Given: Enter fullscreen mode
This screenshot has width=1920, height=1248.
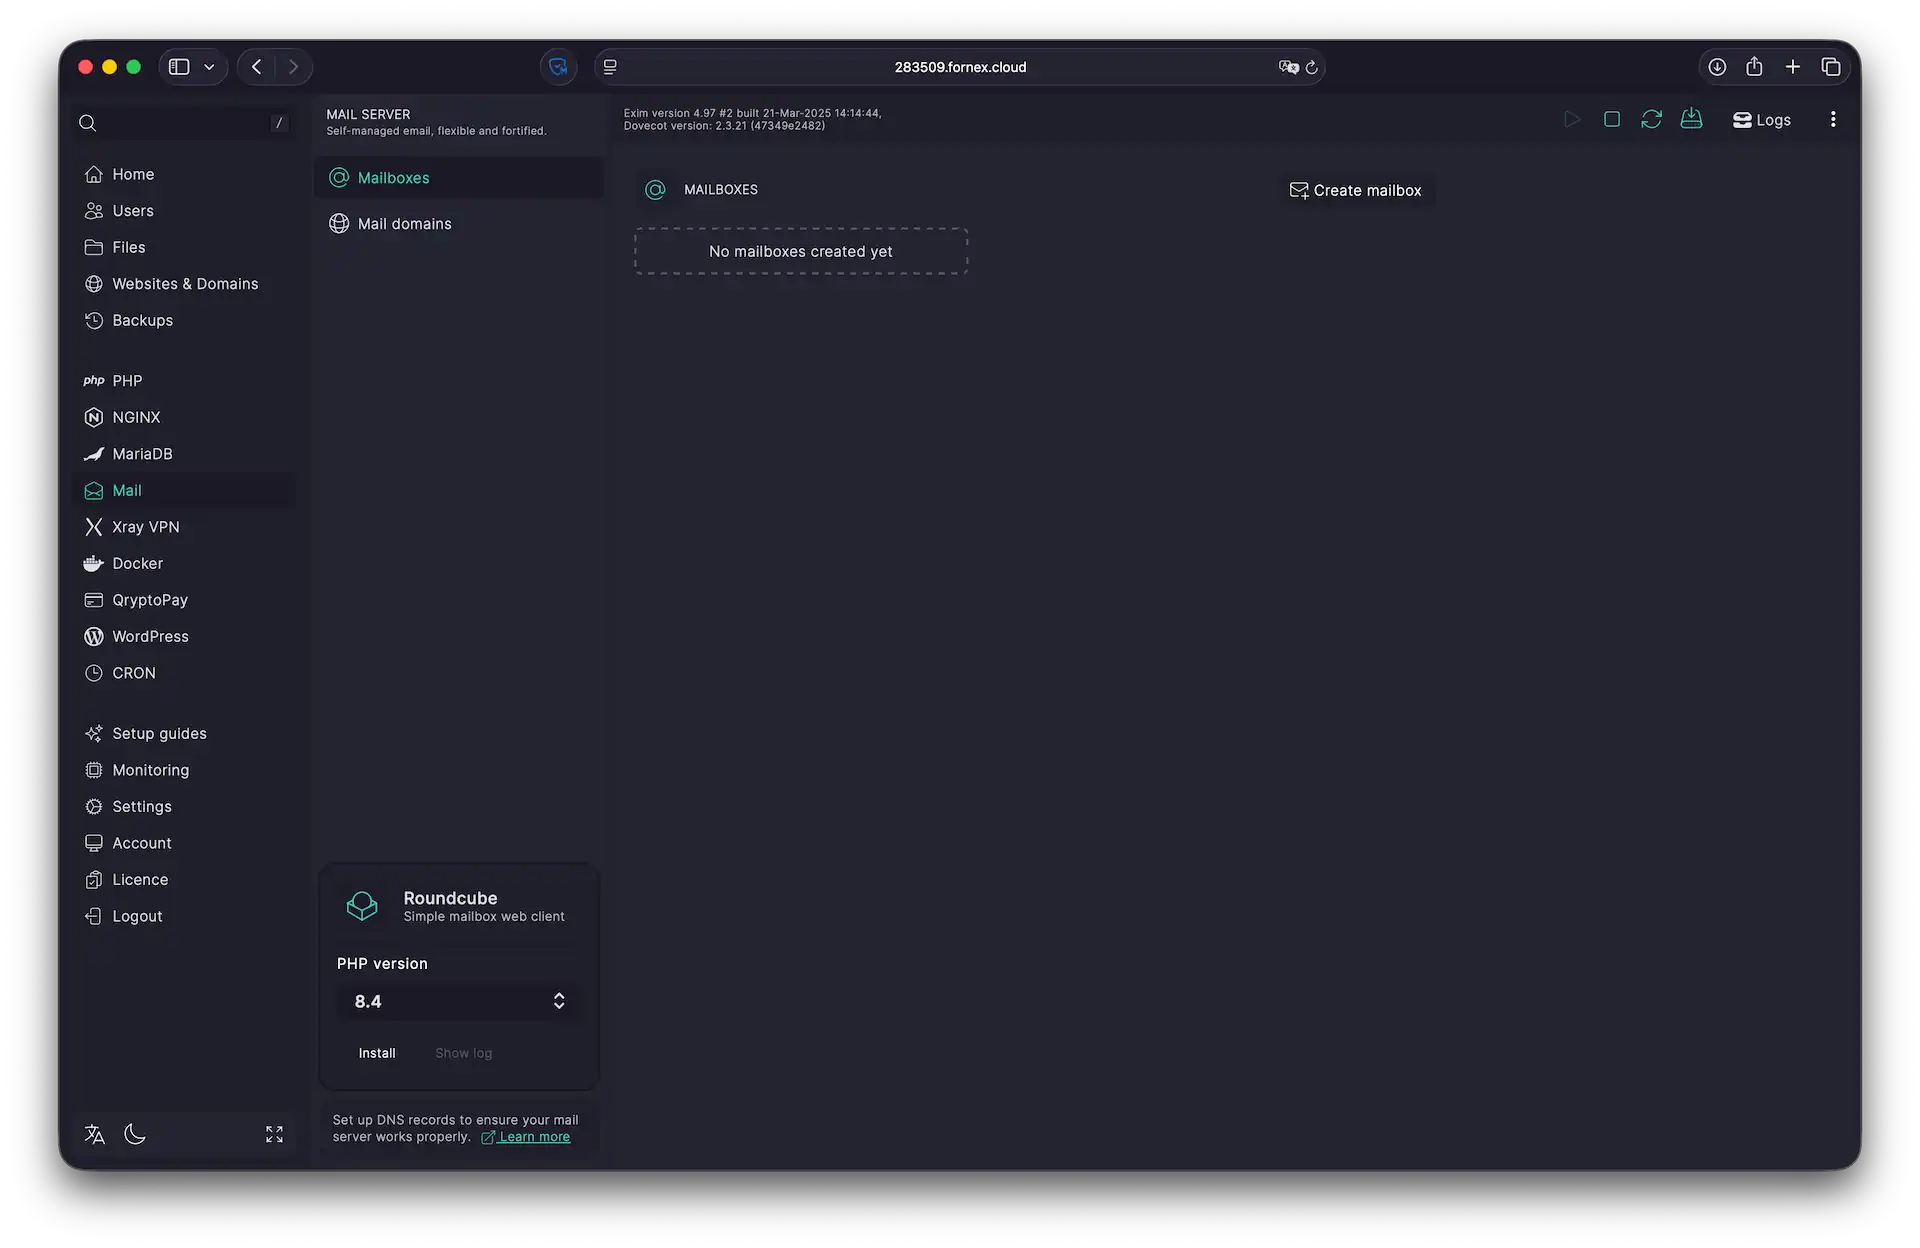Looking at the screenshot, I should 273,1134.
